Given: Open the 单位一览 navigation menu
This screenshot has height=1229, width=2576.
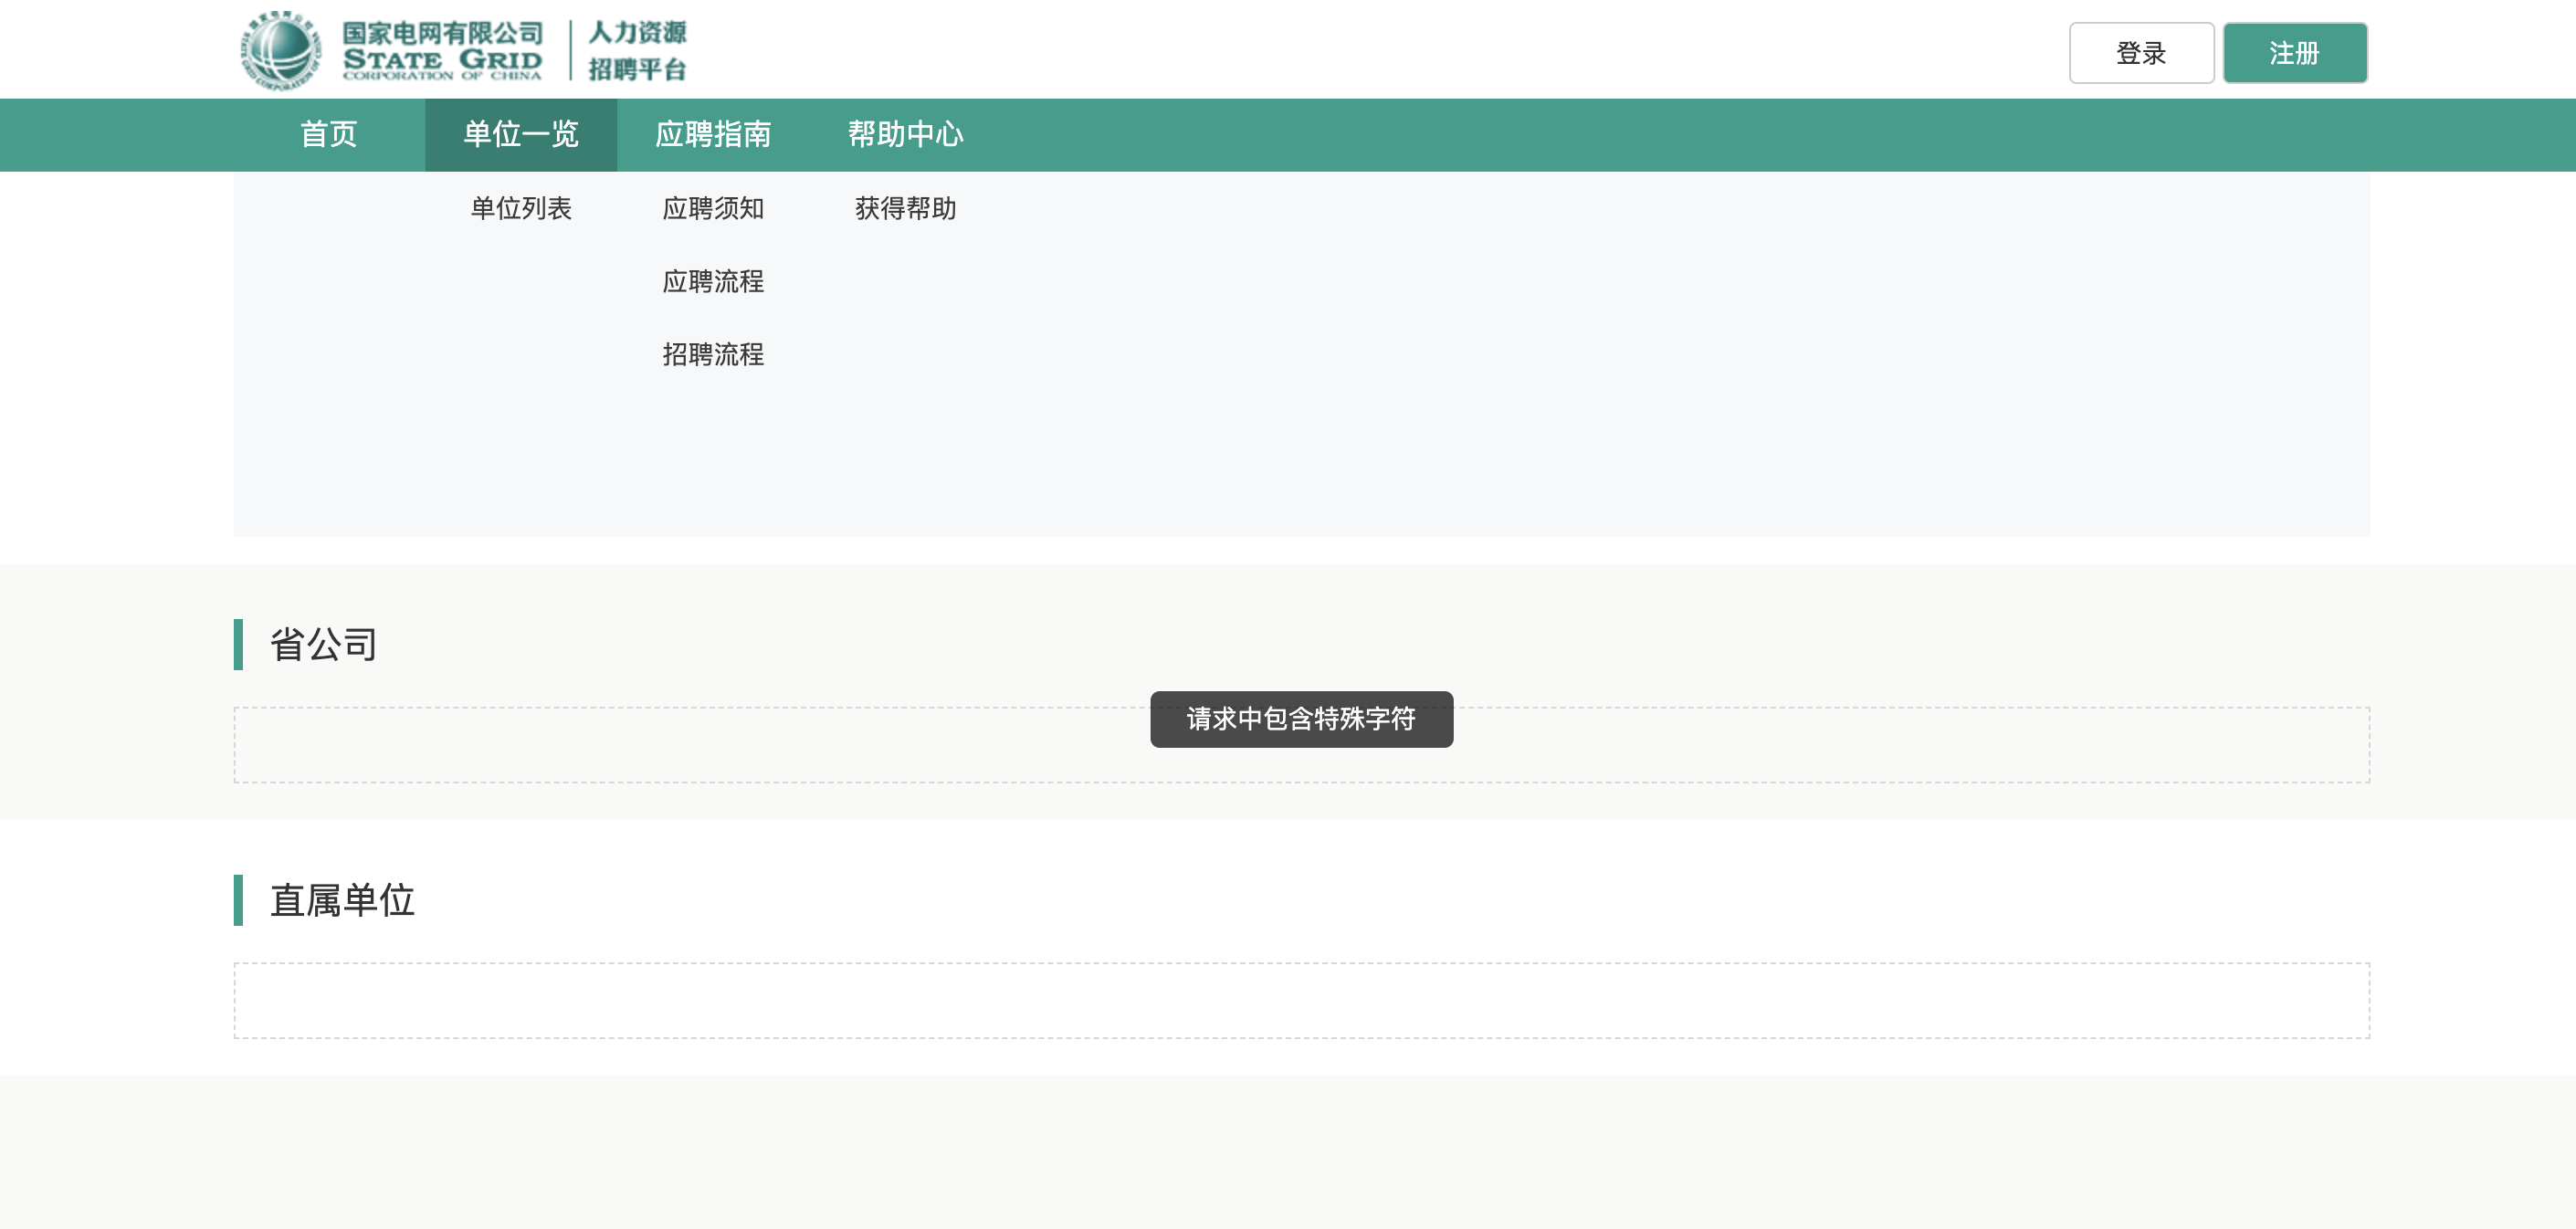Looking at the screenshot, I should 521,134.
